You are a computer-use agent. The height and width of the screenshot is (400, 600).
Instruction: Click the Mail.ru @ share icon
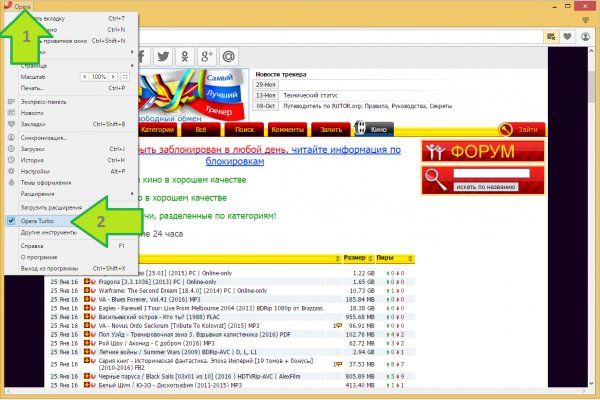[230, 57]
